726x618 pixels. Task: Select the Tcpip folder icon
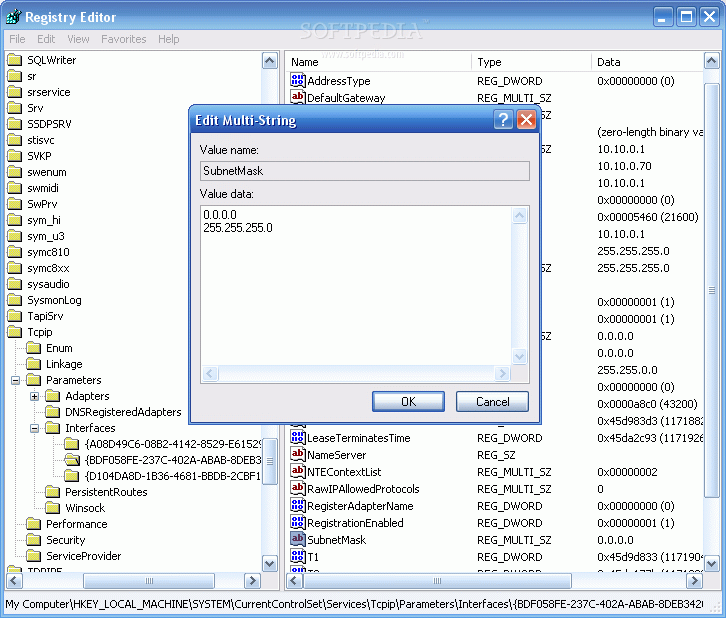click(15, 332)
